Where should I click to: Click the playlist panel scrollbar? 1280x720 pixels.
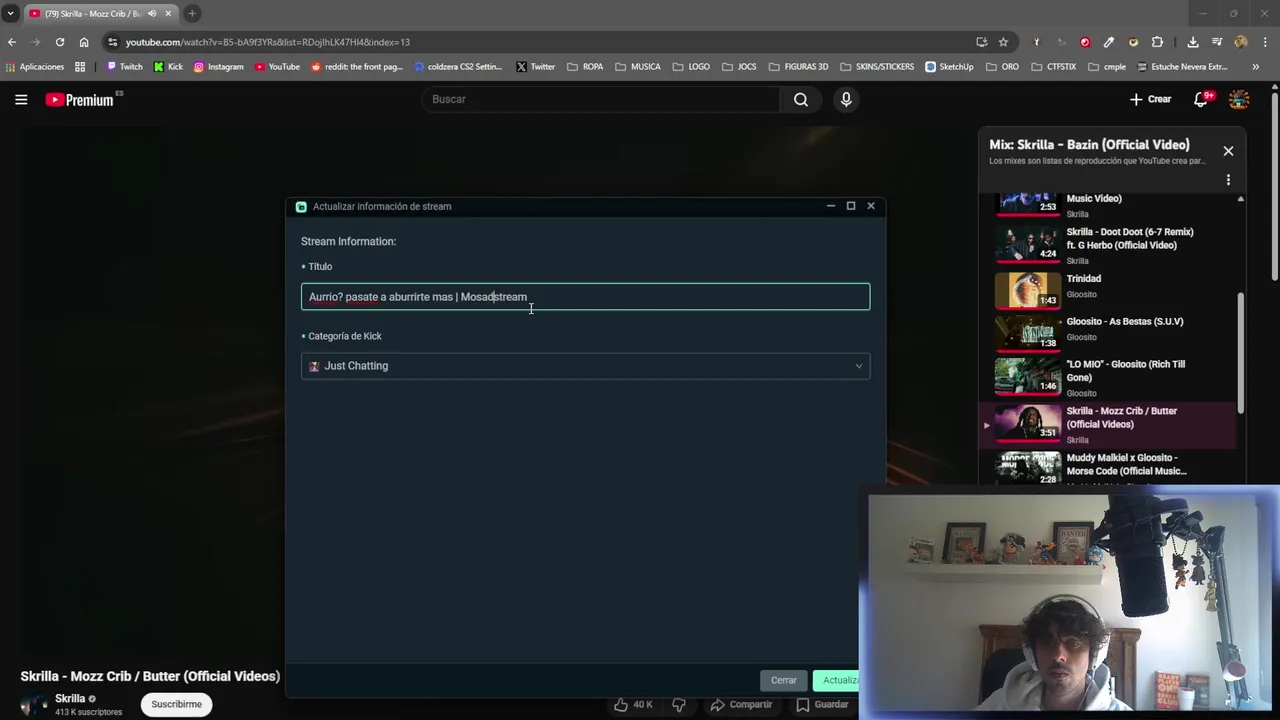[x=1241, y=351]
